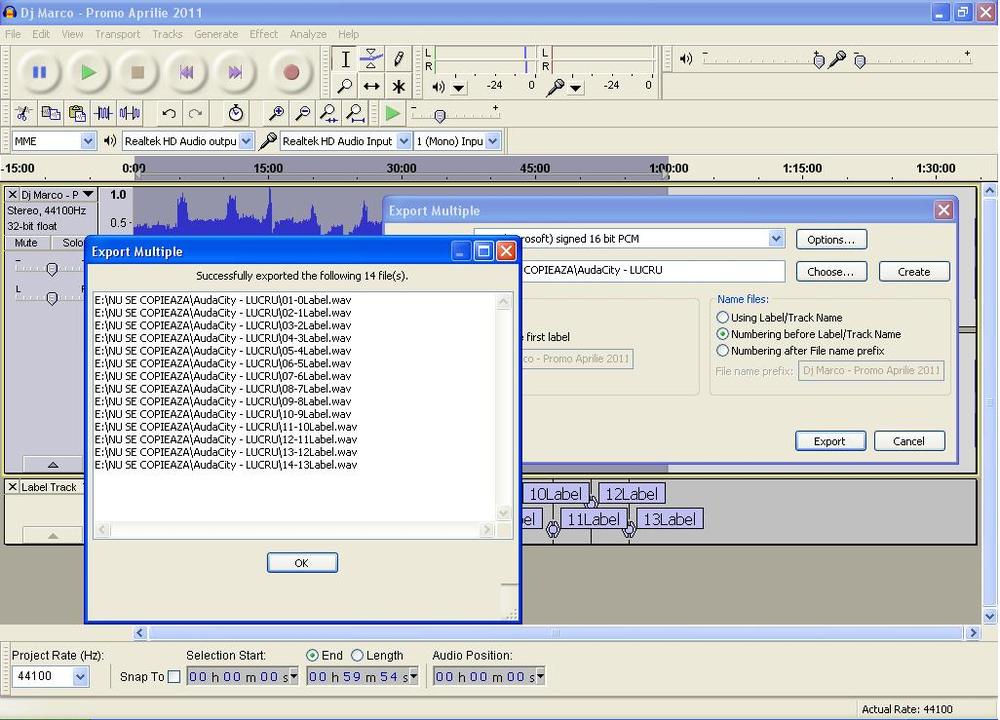The height and width of the screenshot is (720, 1000).
Task: Click the Play-at-speed green arrow
Action: tap(393, 114)
